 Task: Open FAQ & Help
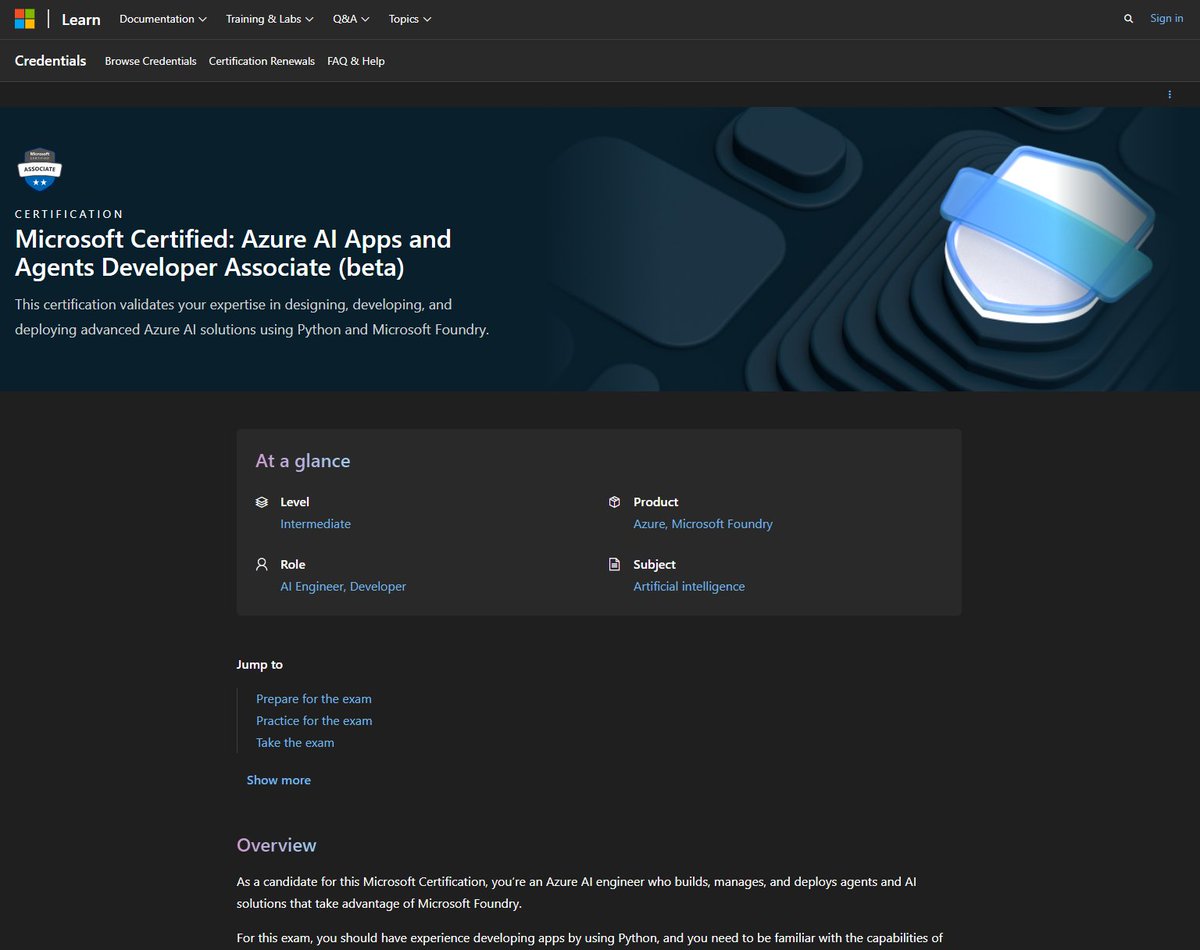tap(356, 61)
